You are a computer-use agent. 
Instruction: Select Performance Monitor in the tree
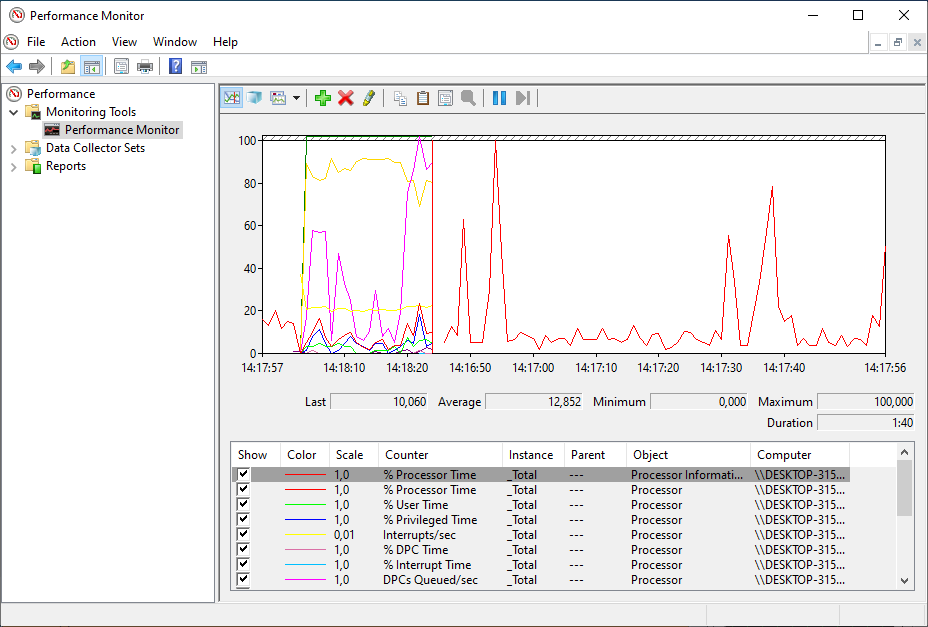pos(121,129)
